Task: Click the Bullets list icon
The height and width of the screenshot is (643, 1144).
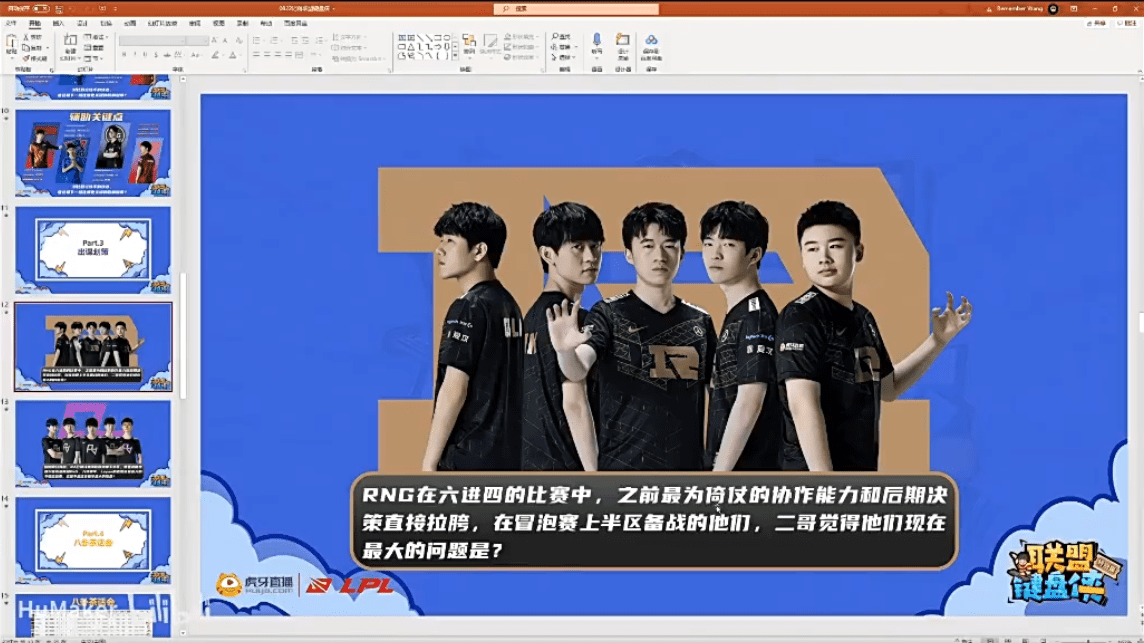Action: tap(258, 41)
